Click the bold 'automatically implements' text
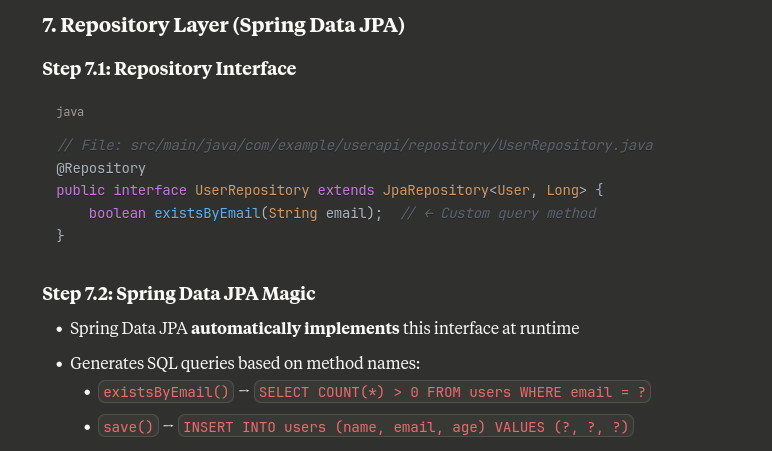Viewport: 772px width, 451px height. pos(295,328)
